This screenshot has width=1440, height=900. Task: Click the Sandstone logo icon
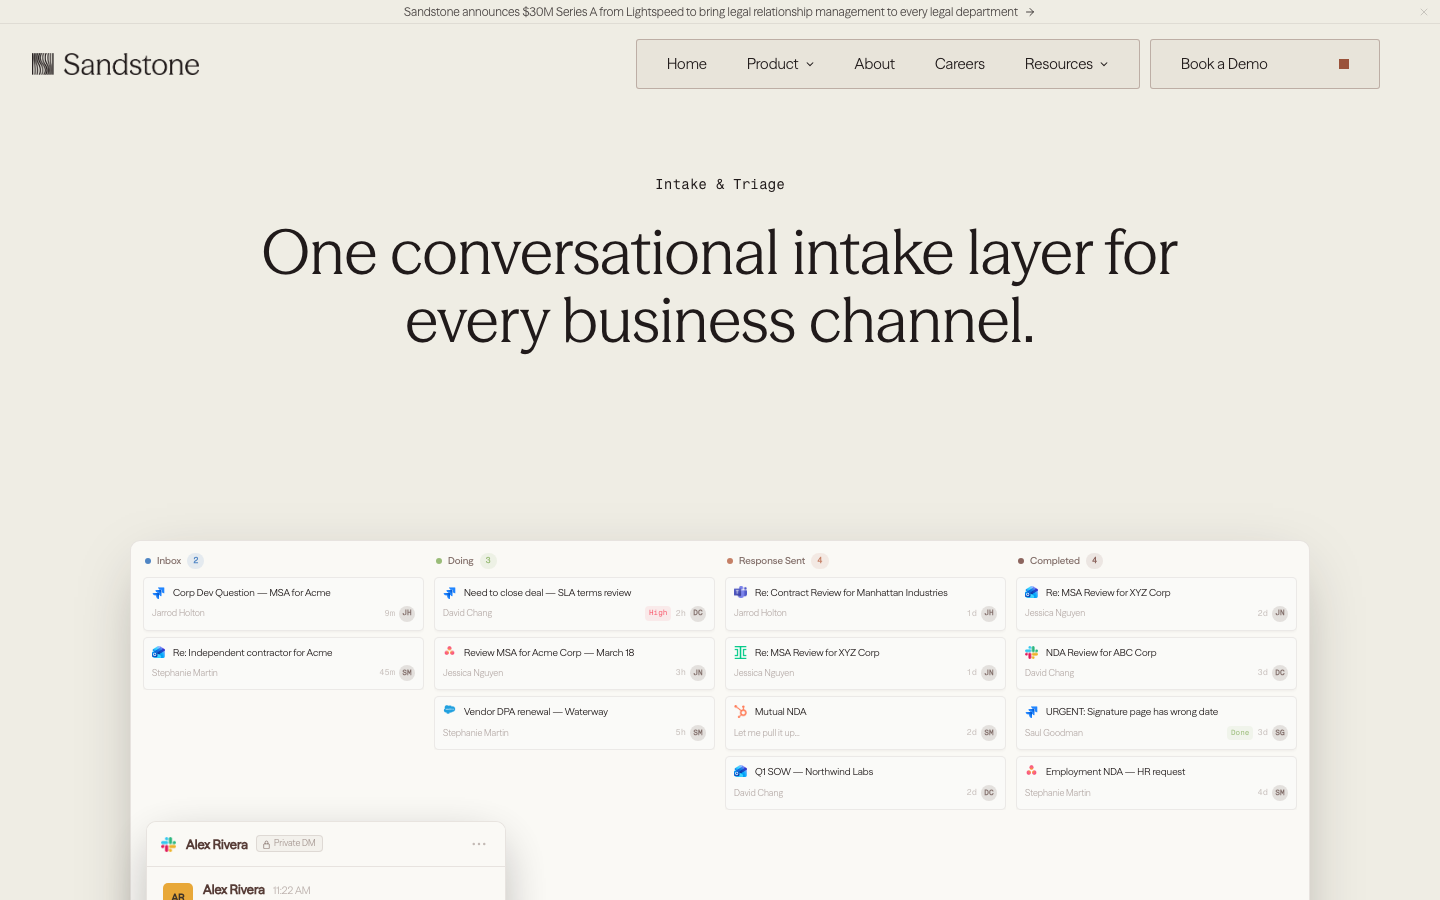pos(43,64)
